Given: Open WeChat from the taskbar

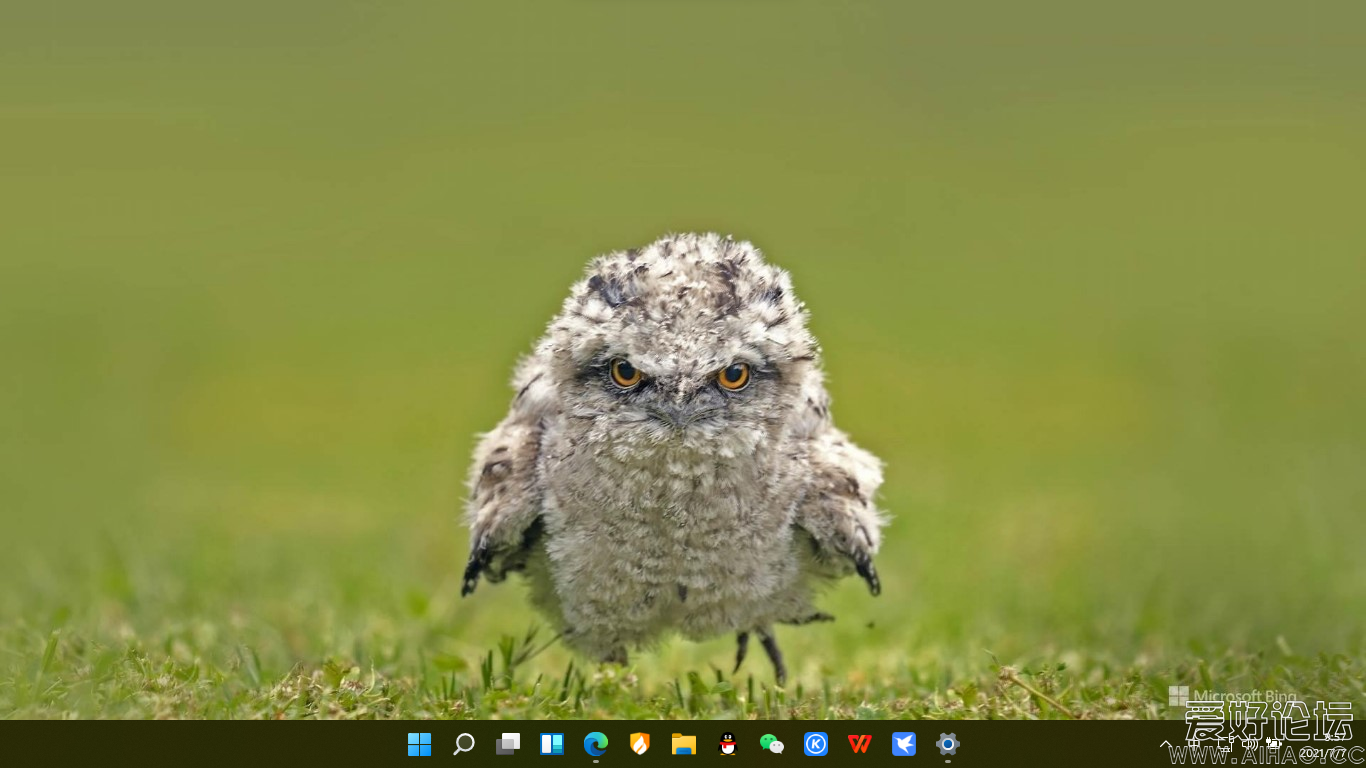Looking at the screenshot, I should [x=772, y=744].
